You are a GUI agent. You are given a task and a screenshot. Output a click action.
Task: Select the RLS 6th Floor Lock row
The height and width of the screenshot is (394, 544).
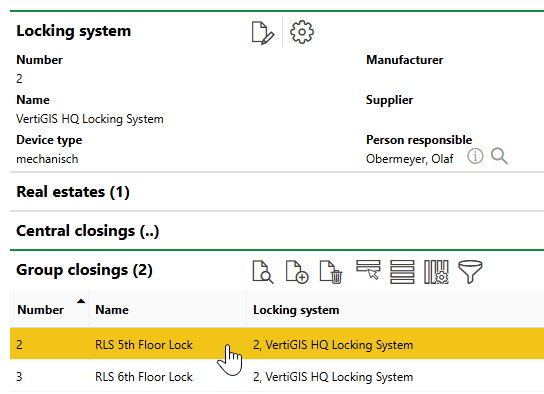click(x=277, y=376)
